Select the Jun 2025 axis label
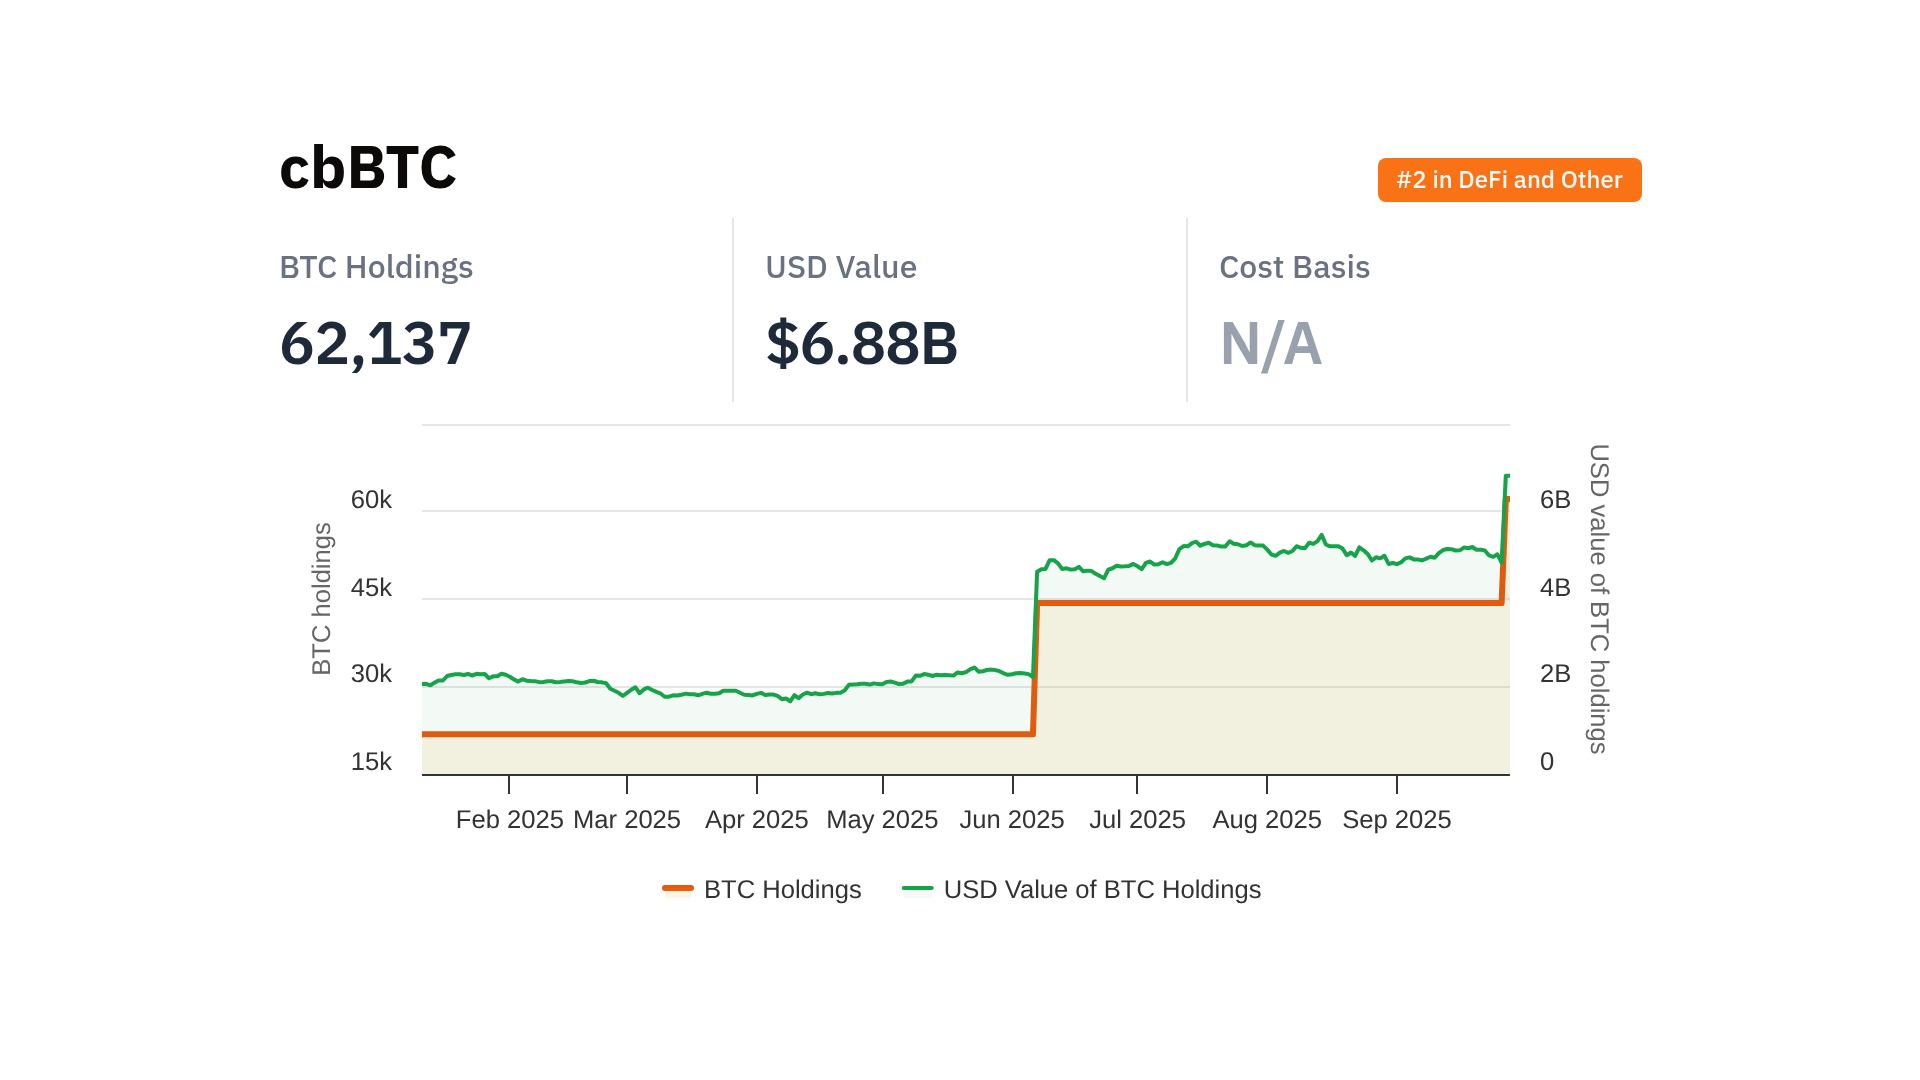 point(1012,819)
